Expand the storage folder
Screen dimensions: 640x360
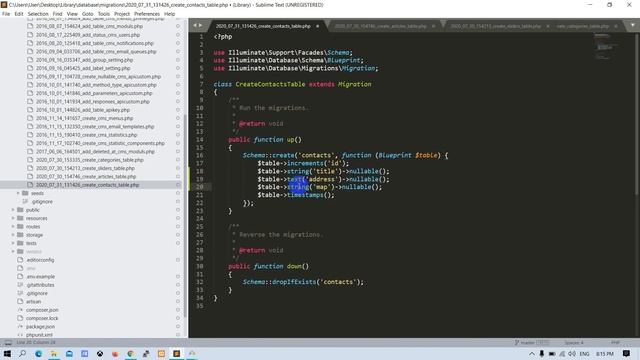click(13, 235)
